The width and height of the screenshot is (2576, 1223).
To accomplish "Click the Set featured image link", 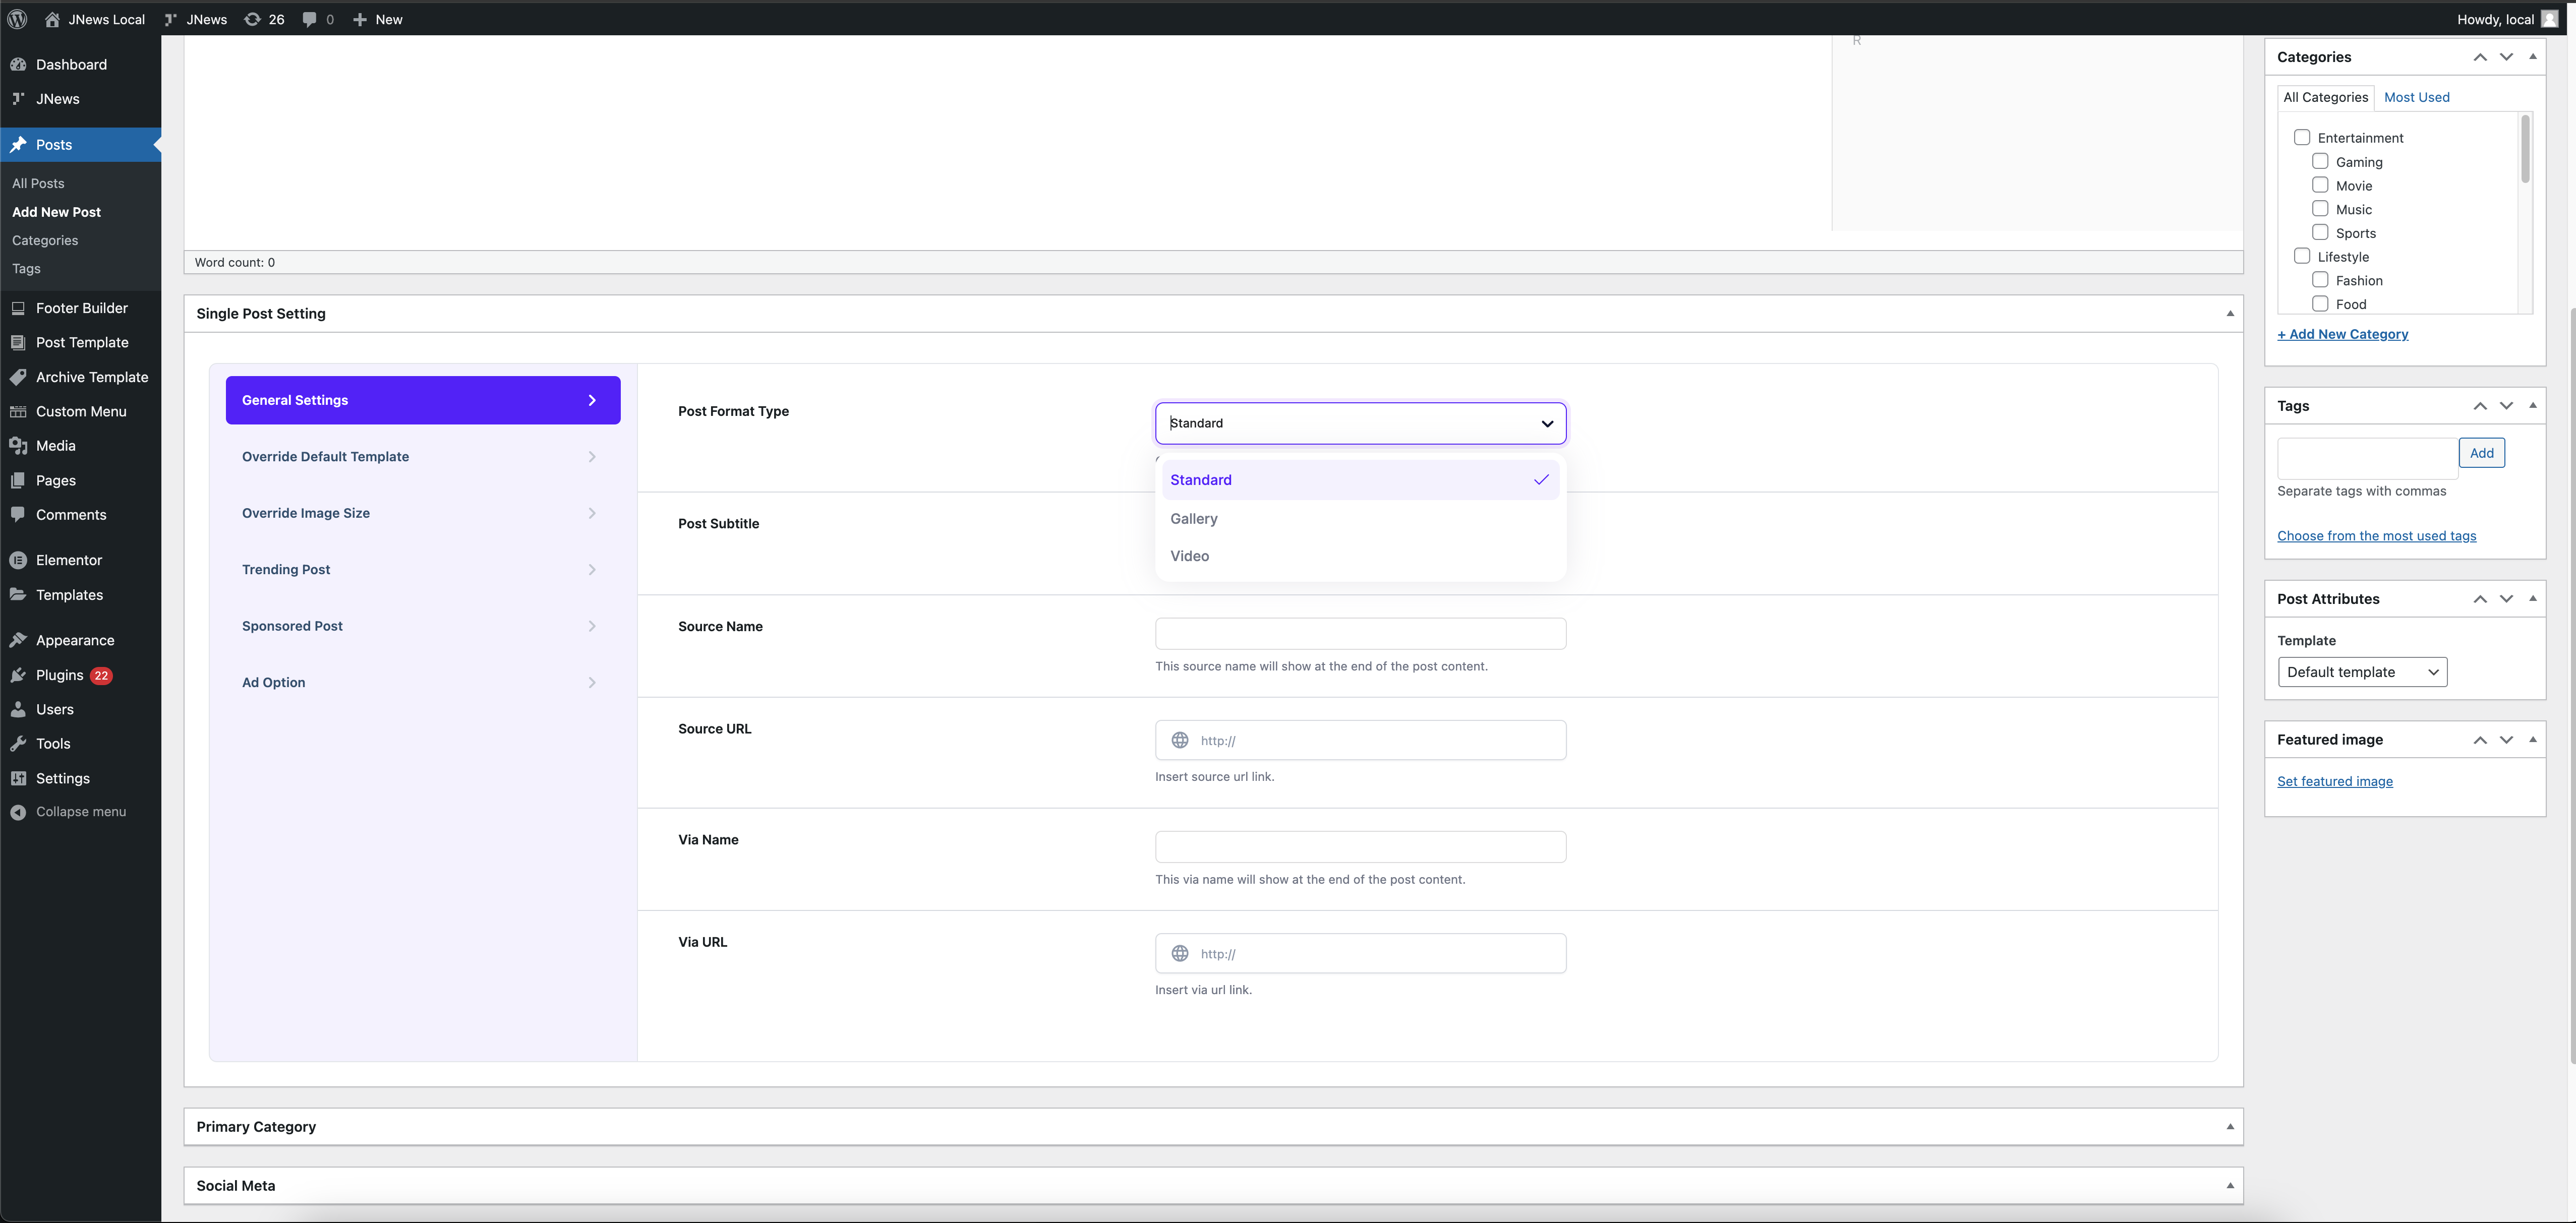I will pos(2334,782).
